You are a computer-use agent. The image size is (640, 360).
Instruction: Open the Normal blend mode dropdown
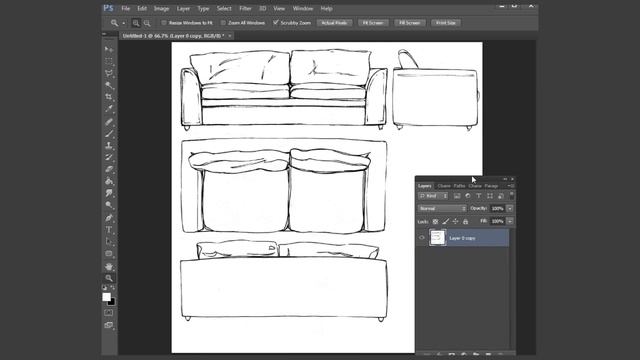(442, 209)
